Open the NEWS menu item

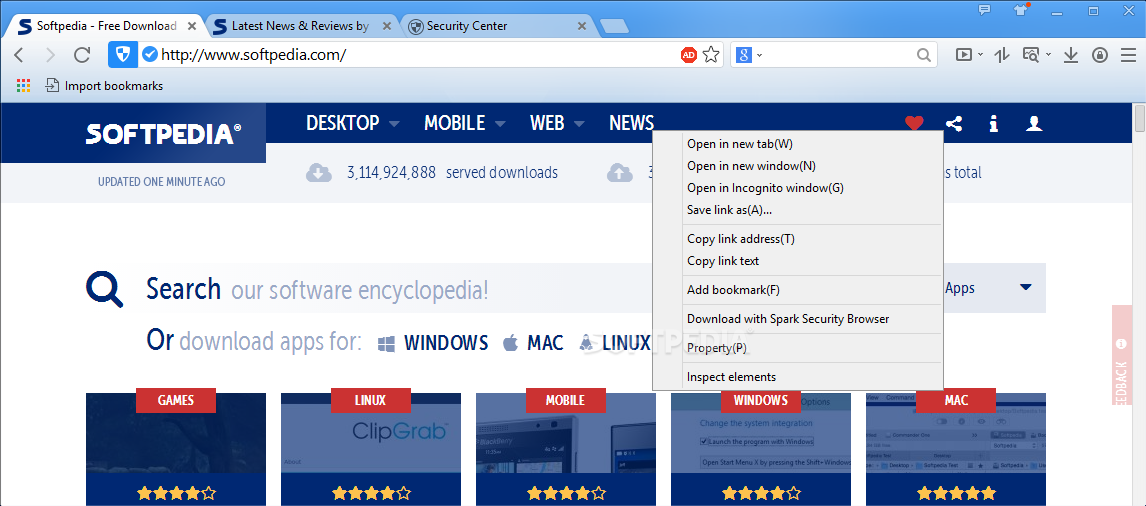coord(631,123)
